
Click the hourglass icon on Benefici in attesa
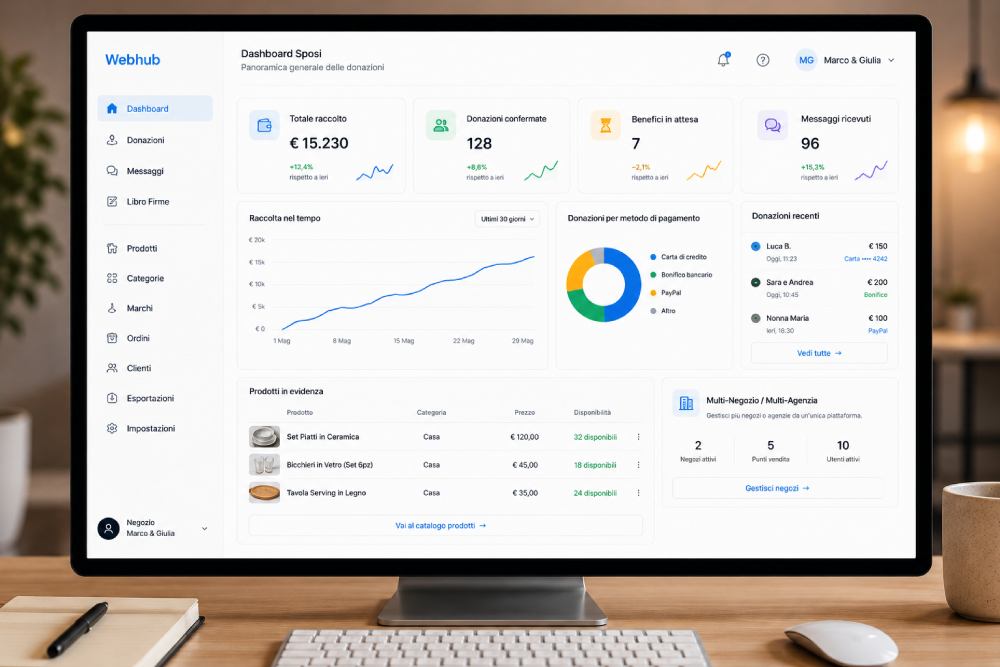606,125
